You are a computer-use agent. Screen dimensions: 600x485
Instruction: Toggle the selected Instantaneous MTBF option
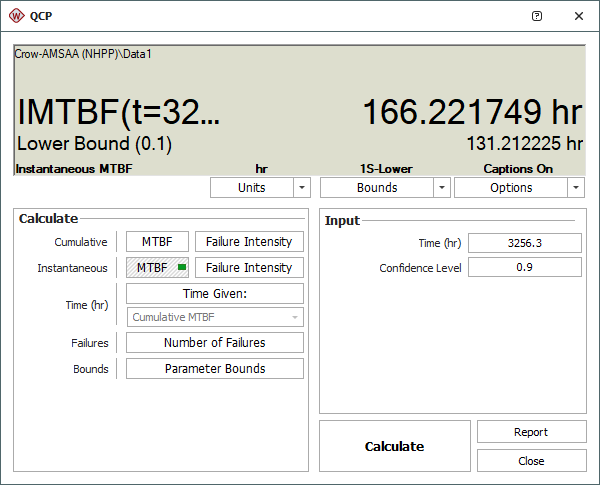(x=157, y=267)
